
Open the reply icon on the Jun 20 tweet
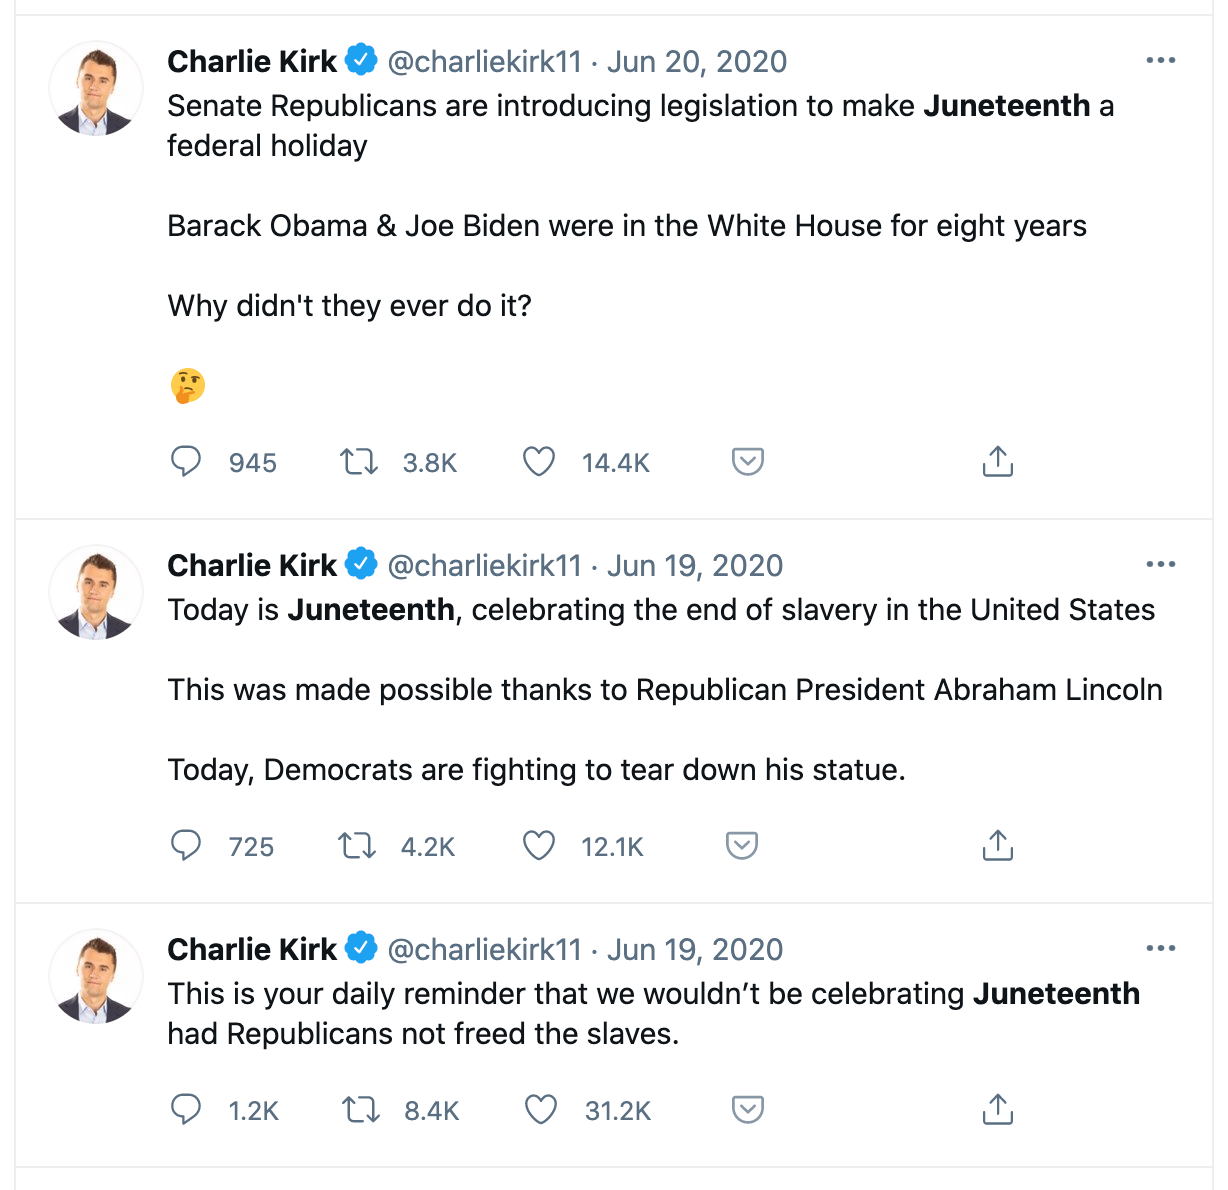pyautogui.click(x=186, y=462)
